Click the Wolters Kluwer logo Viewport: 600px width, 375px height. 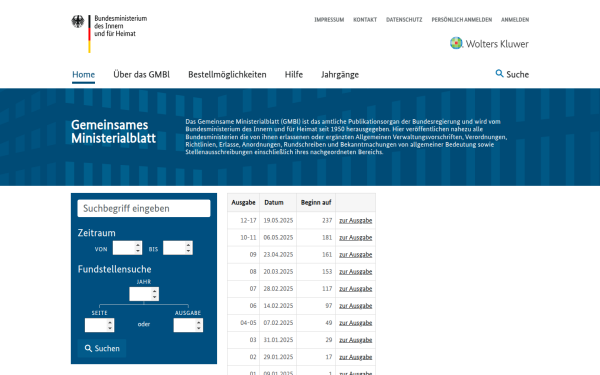[489, 43]
